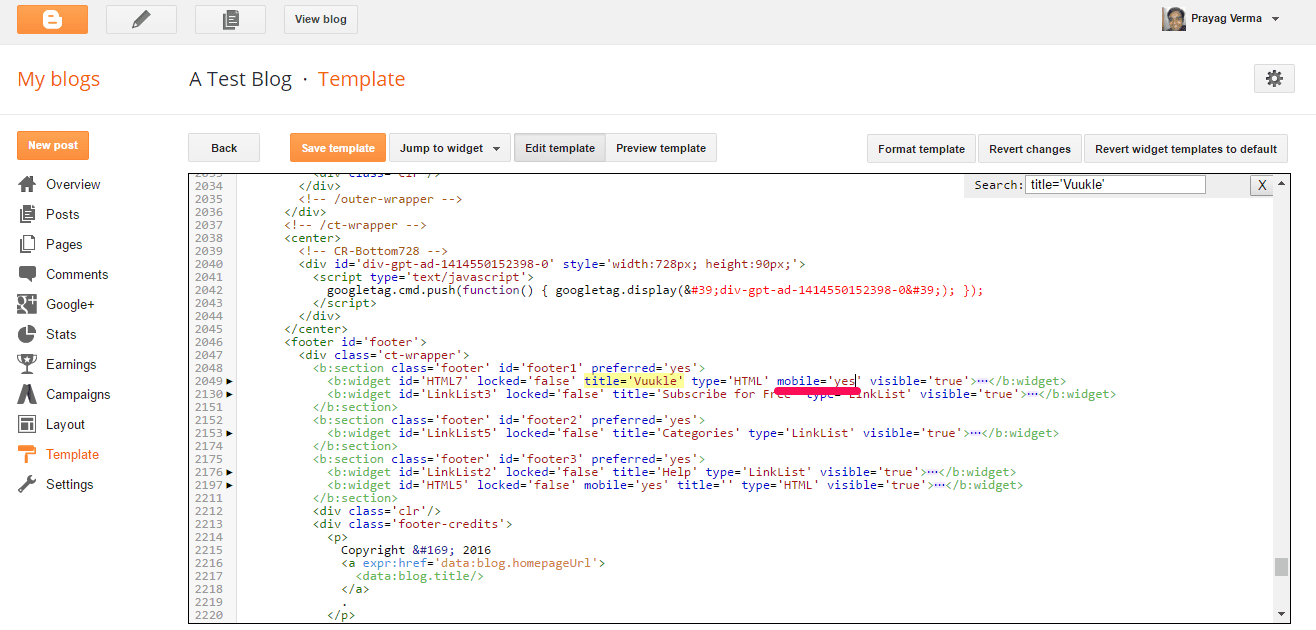Expand the Jump to widget dropdown

(x=449, y=148)
